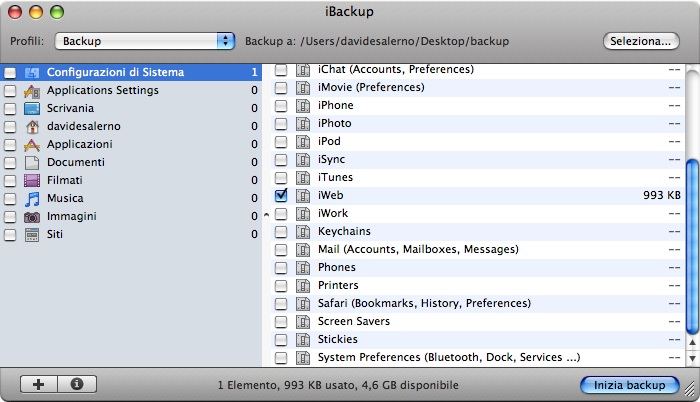Click the iWork label in list
This screenshot has height=402, width=700.
[x=333, y=213]
